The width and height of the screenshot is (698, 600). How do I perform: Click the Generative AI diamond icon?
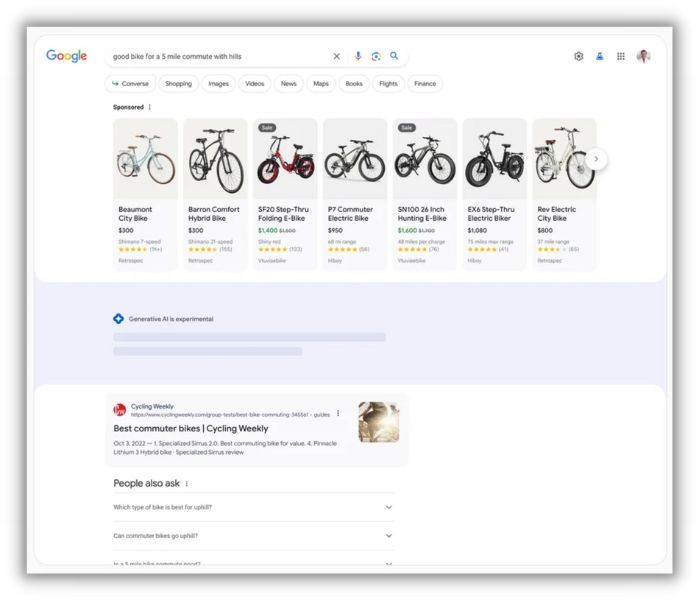tap(118, 319)
